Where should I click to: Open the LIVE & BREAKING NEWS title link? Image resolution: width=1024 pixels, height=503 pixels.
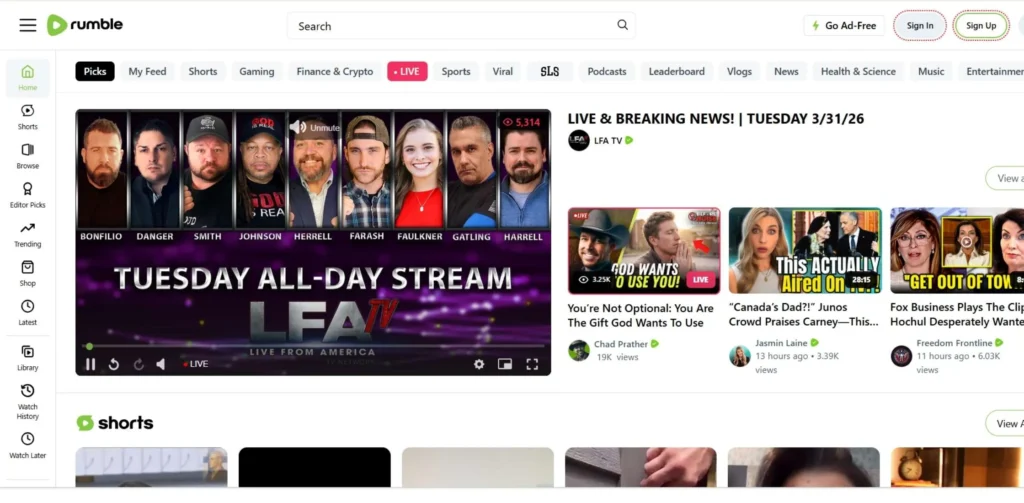716,118
